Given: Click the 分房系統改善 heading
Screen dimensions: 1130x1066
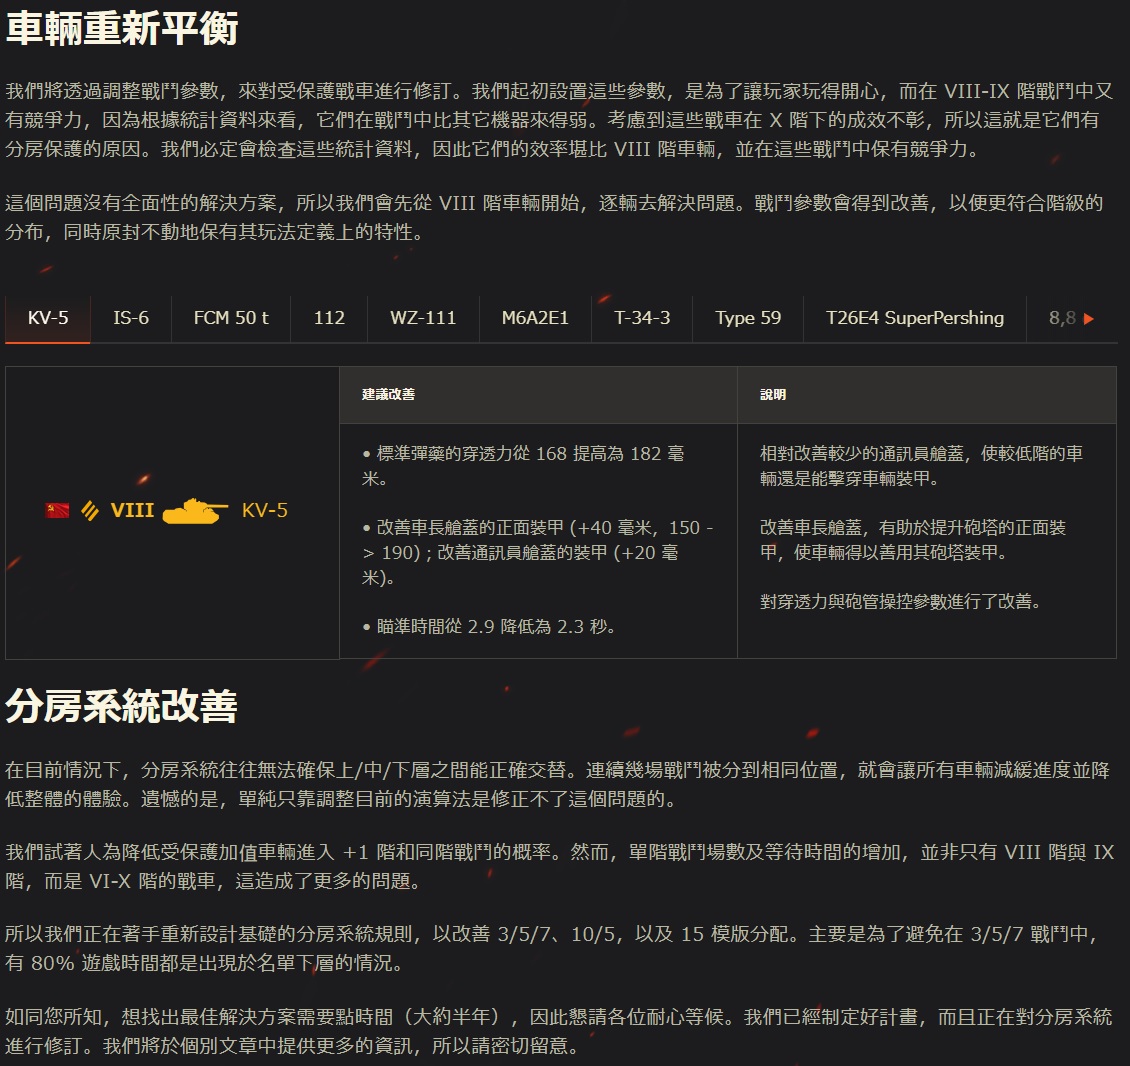Looking at the screenshot, I should coord(122,706).
